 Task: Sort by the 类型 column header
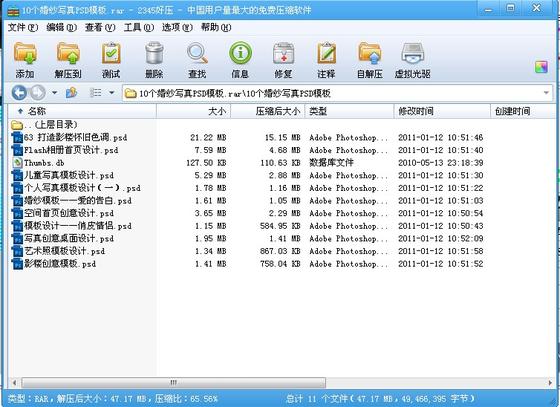(x=349, y=111)
